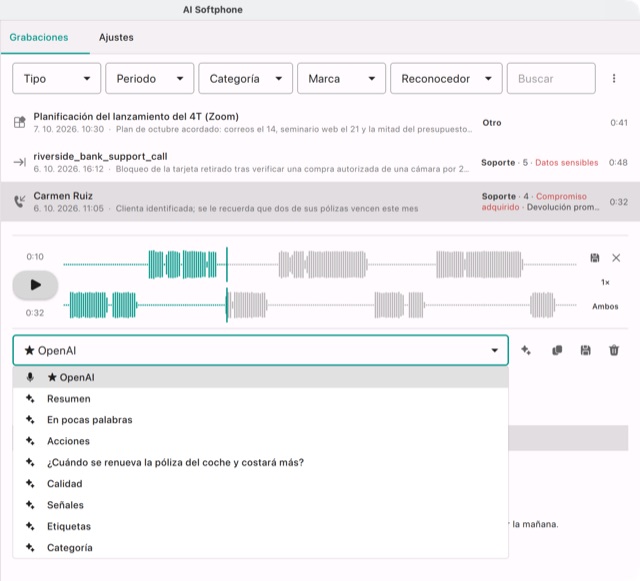Screen dimensions: 640x581
Task: Toggle the Ambos channel selector
Action: click(x=605, y=306)
